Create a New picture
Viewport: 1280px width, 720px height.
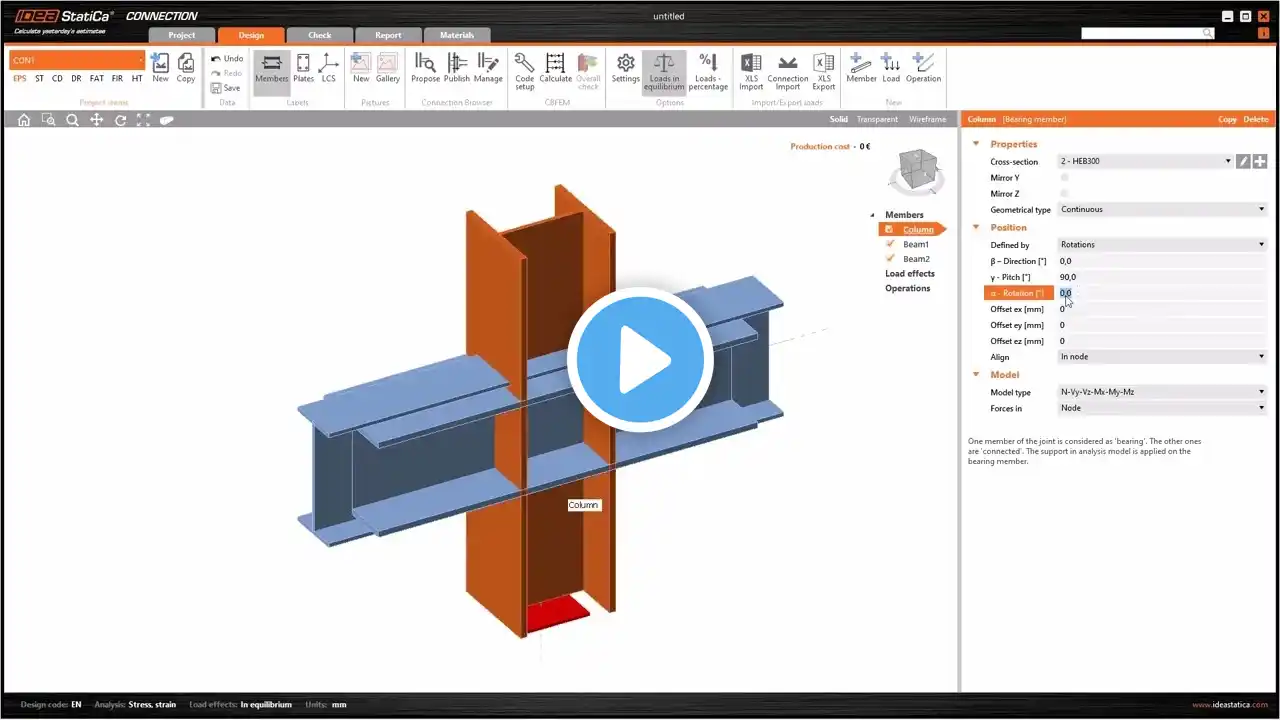pos(361,67)
